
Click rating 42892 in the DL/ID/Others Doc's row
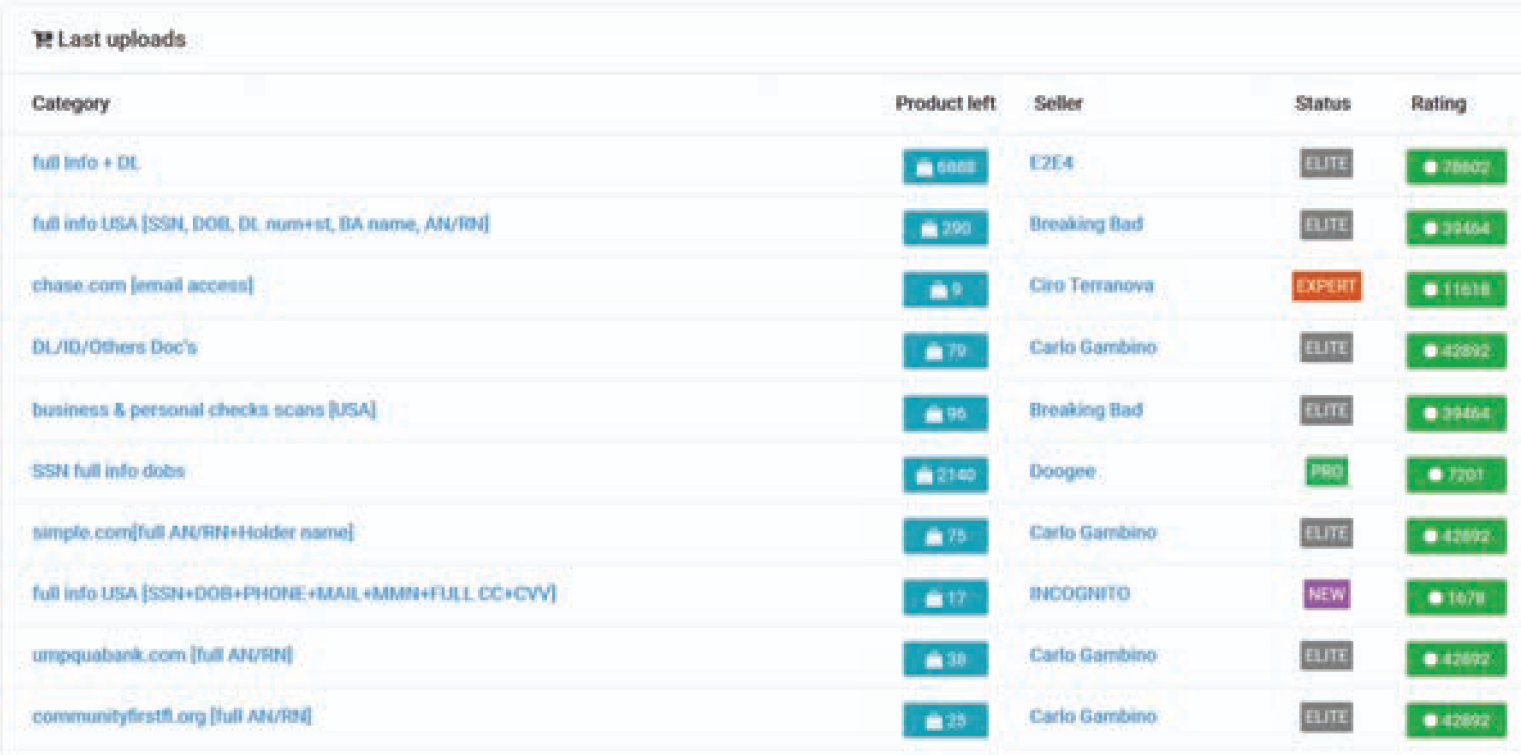click(1456, 351)
